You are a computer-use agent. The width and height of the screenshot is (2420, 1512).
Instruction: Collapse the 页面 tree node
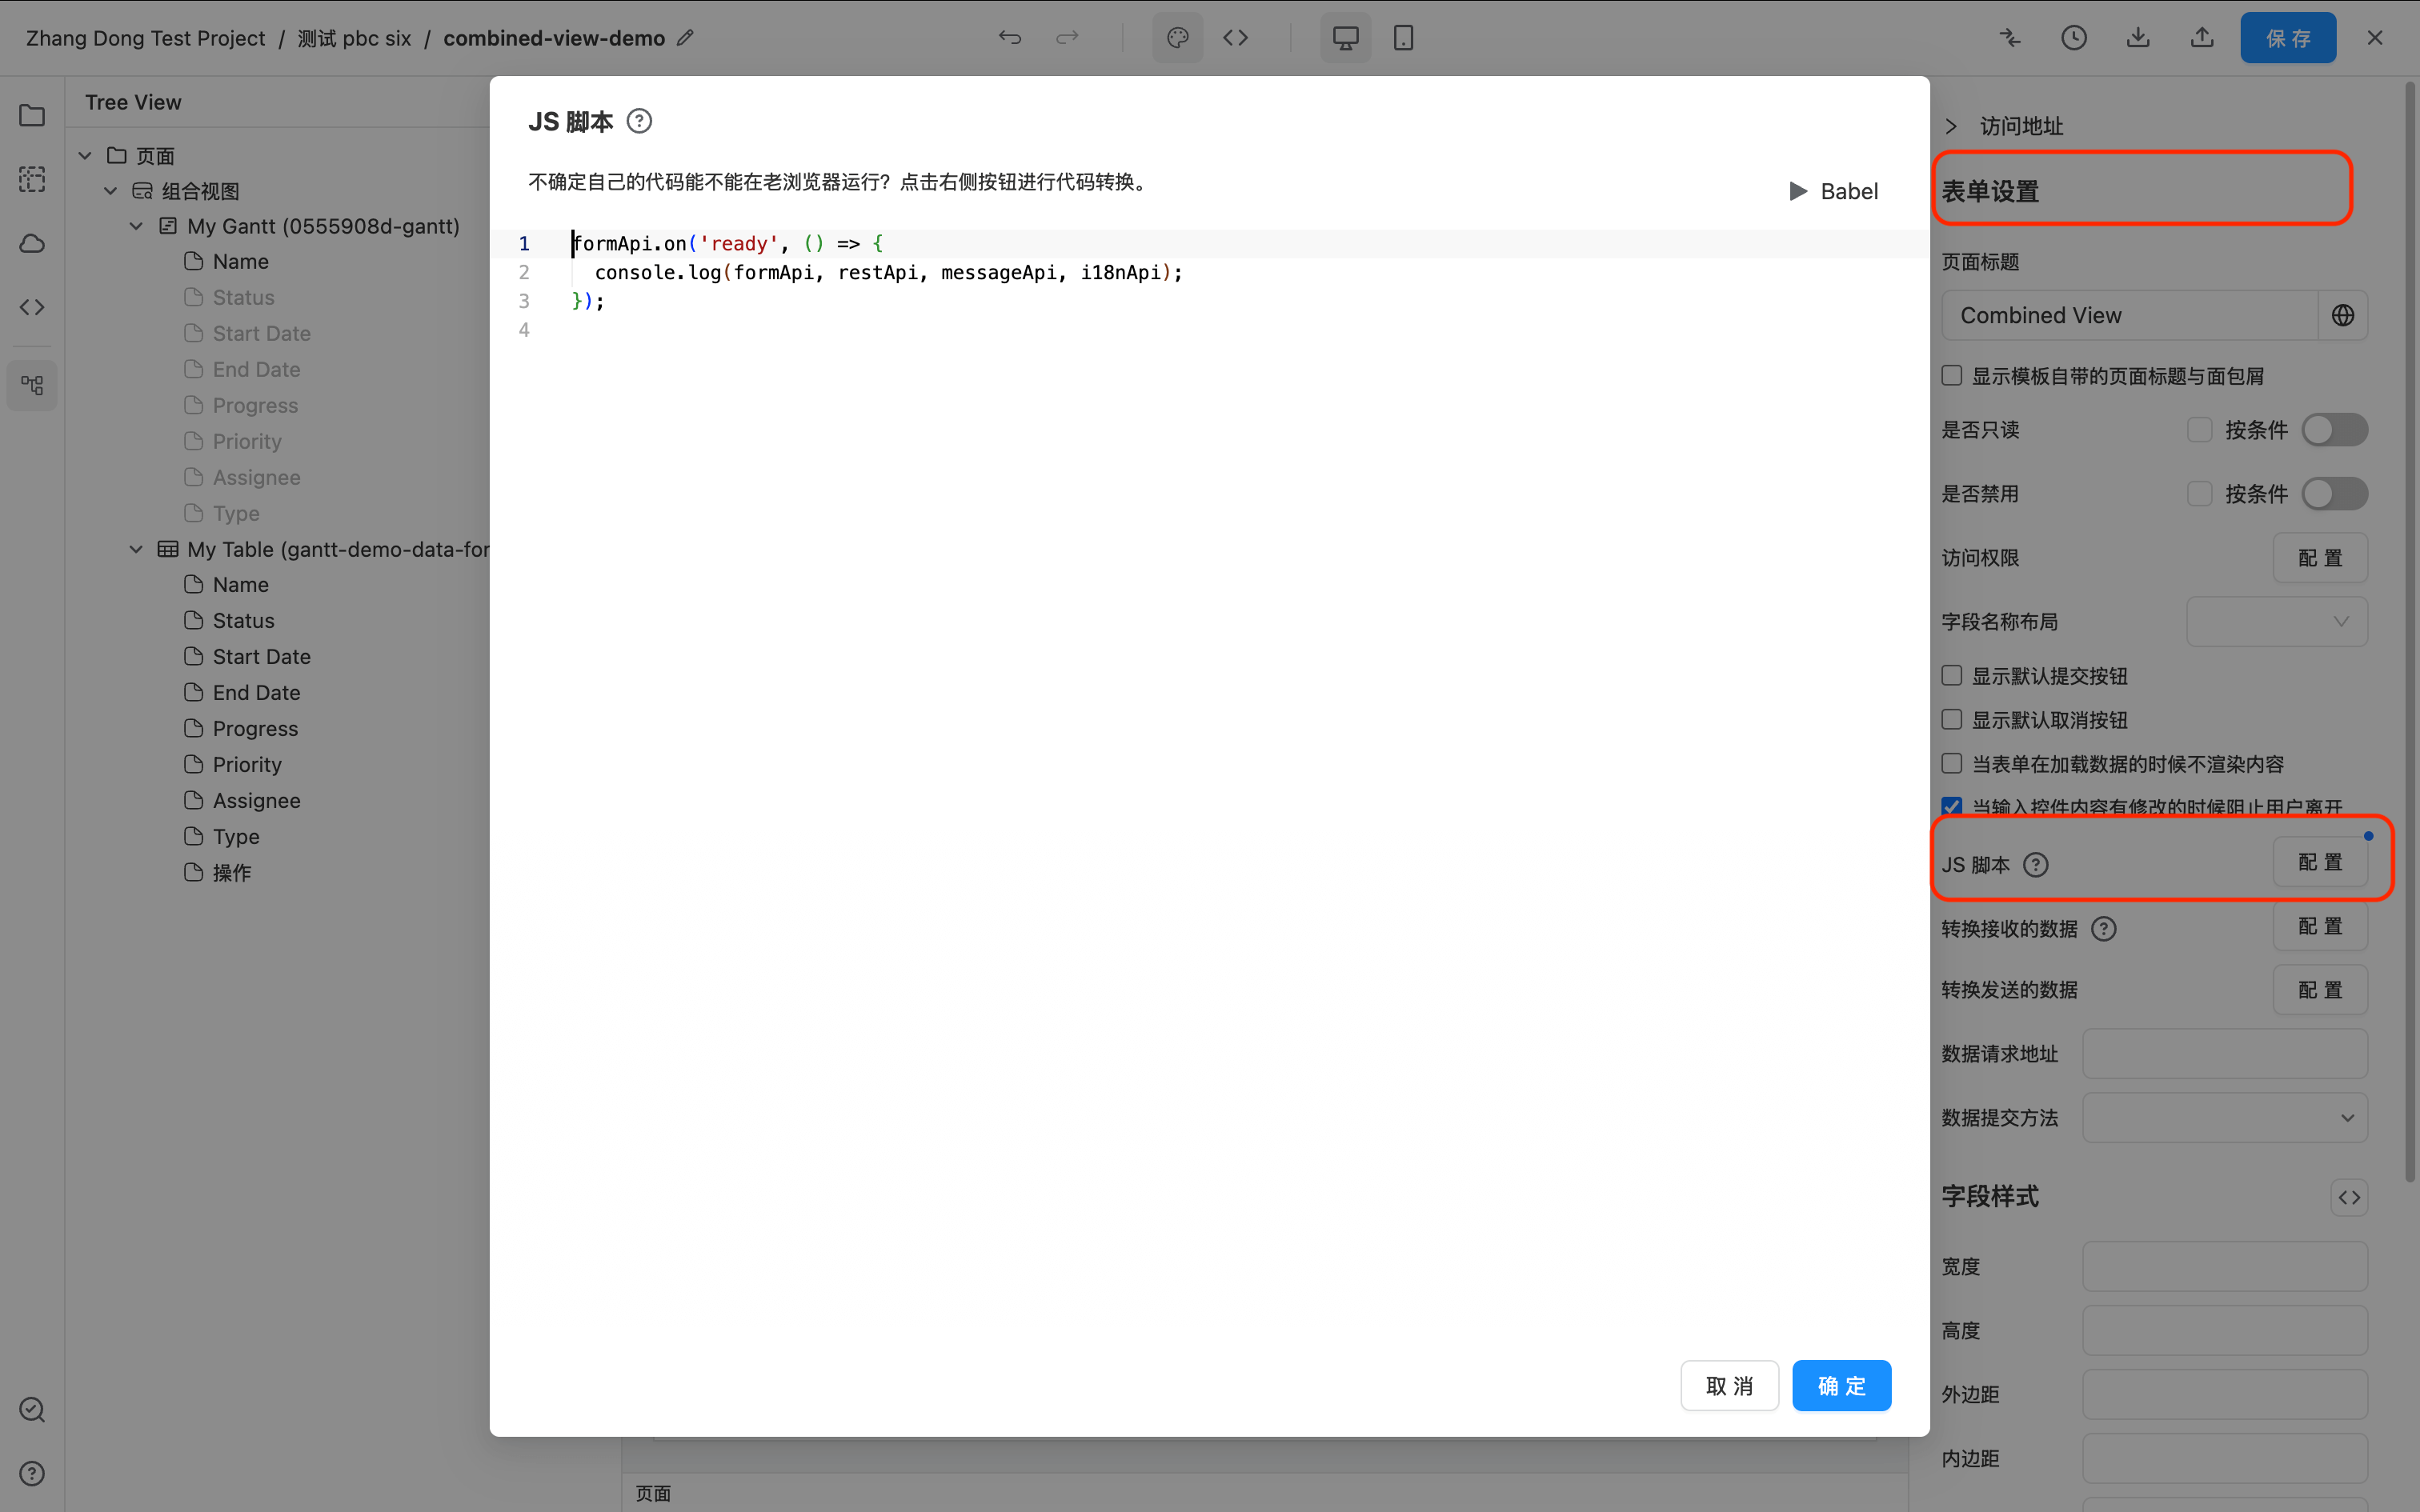tap(85, 155)
